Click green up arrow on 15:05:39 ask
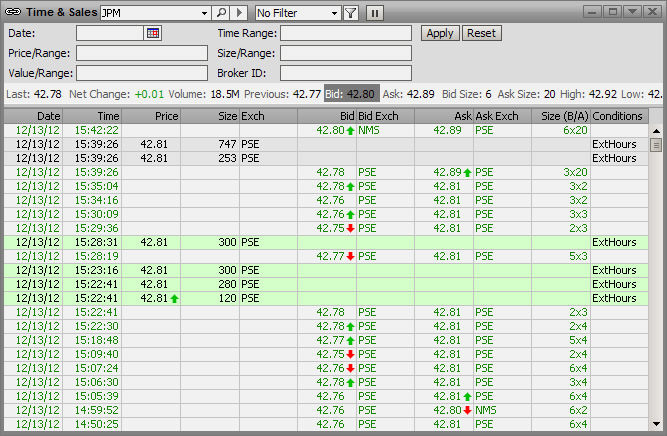Image resolution: width=667 pixels, height=436 pixels. tap(467, 396)
